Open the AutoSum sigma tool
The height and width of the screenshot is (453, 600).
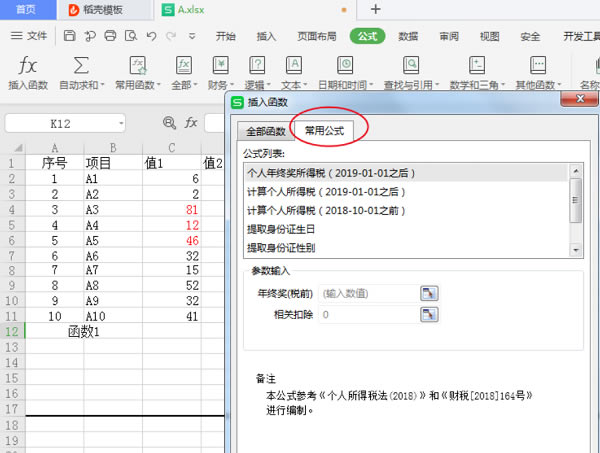click(x=81, y=65)
